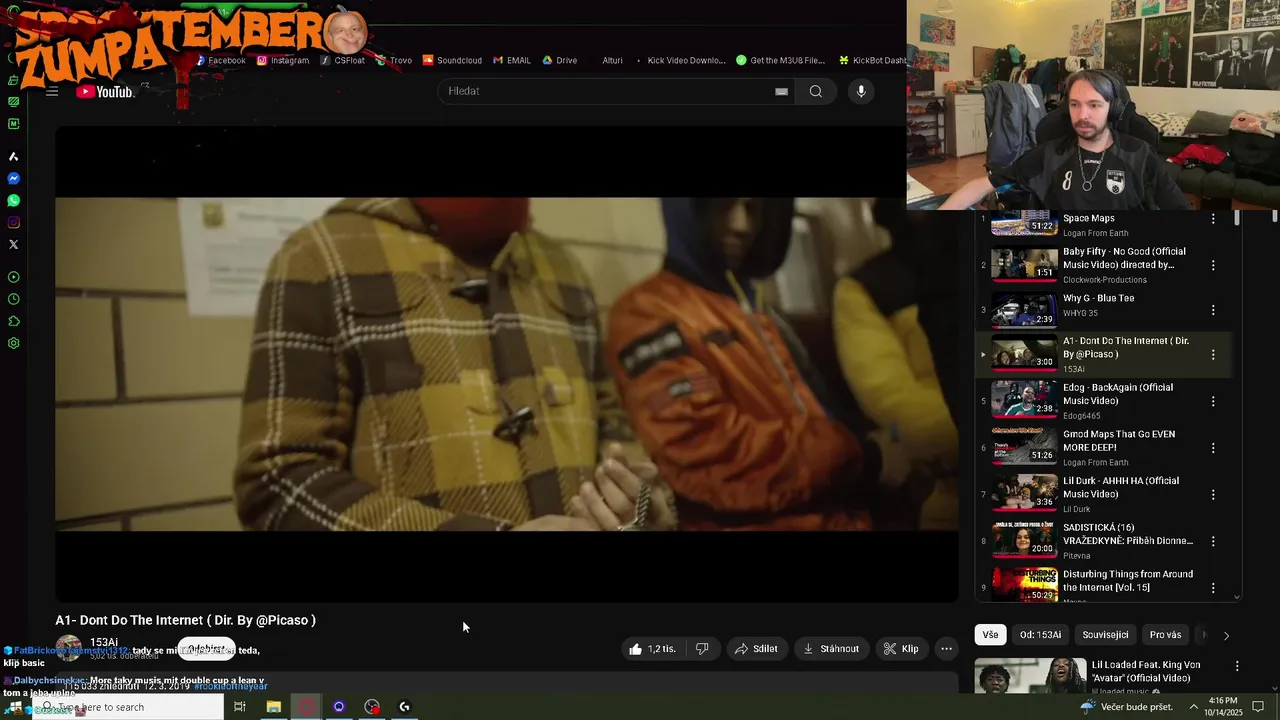This screenshot has height=720, width=1280.
Task: Play Why G - Blue Tee playlist item
Action: pos(1103,308)
